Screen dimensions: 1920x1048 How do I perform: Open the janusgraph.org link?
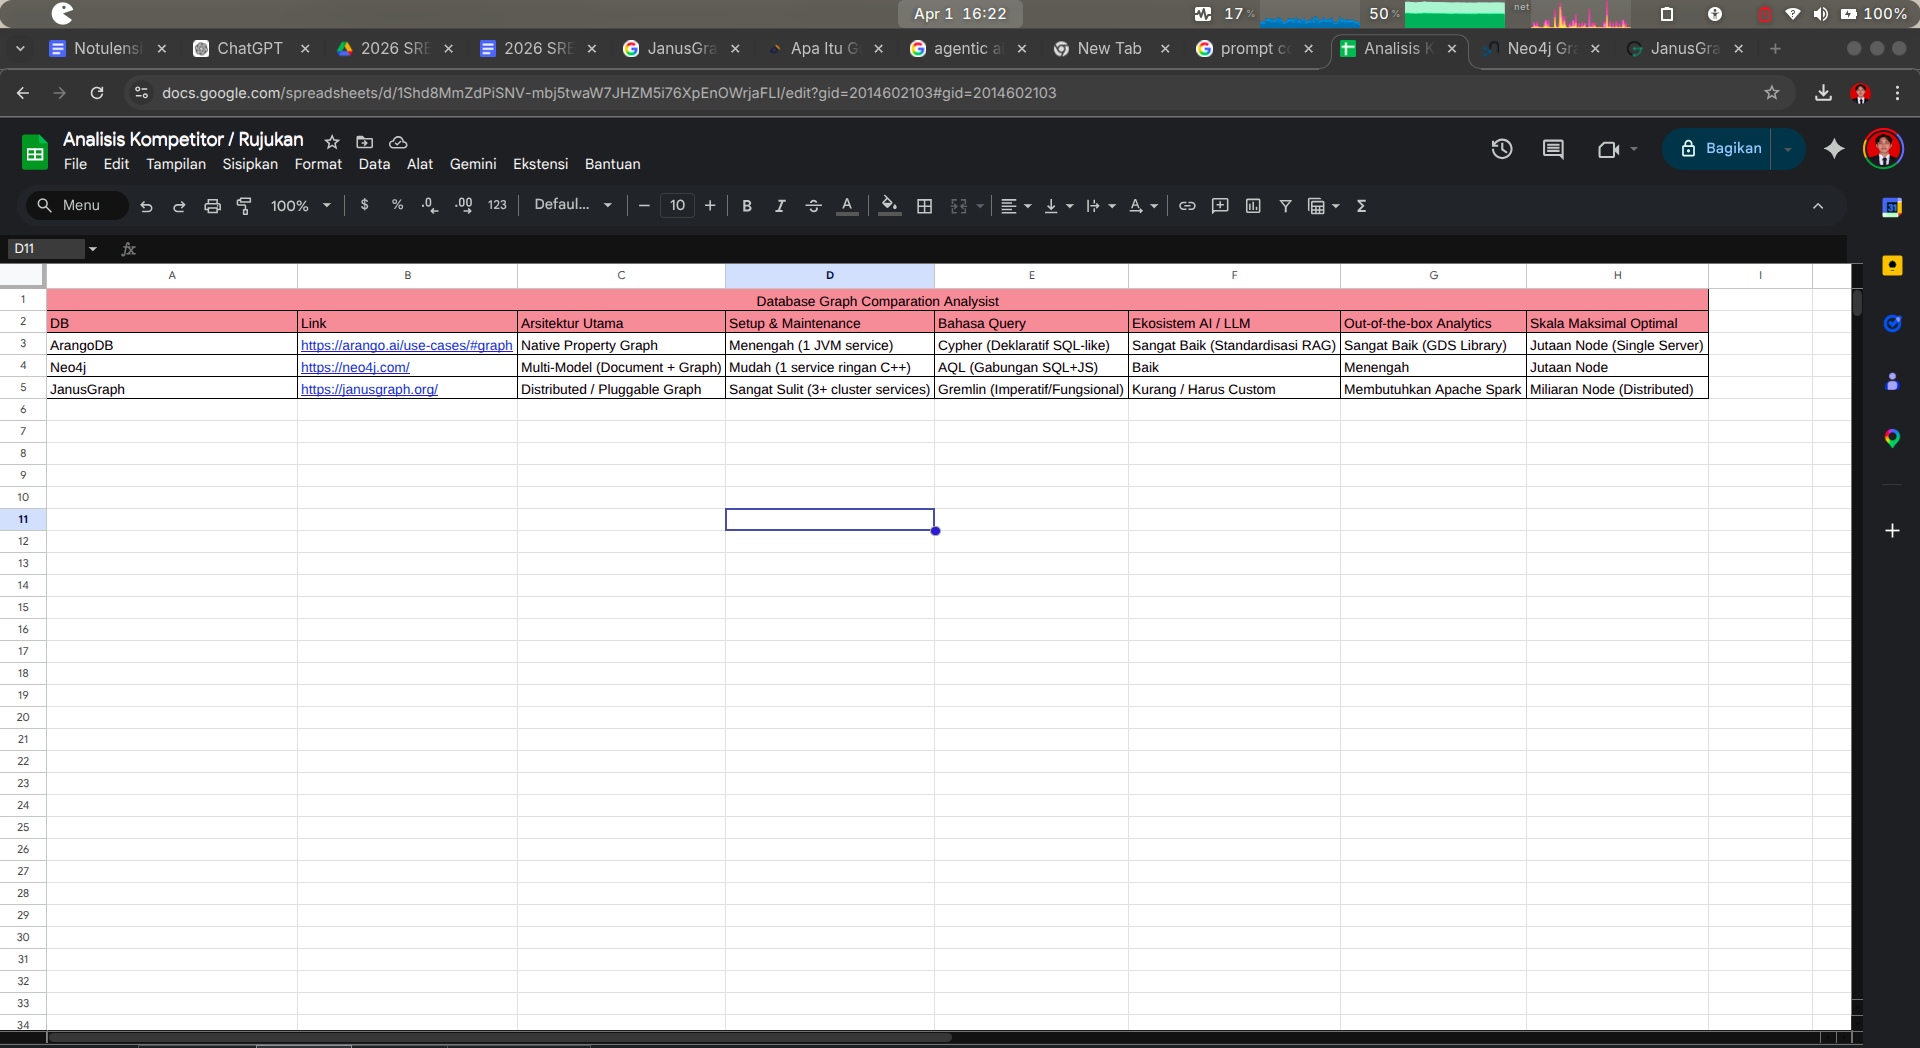[369, 389]
